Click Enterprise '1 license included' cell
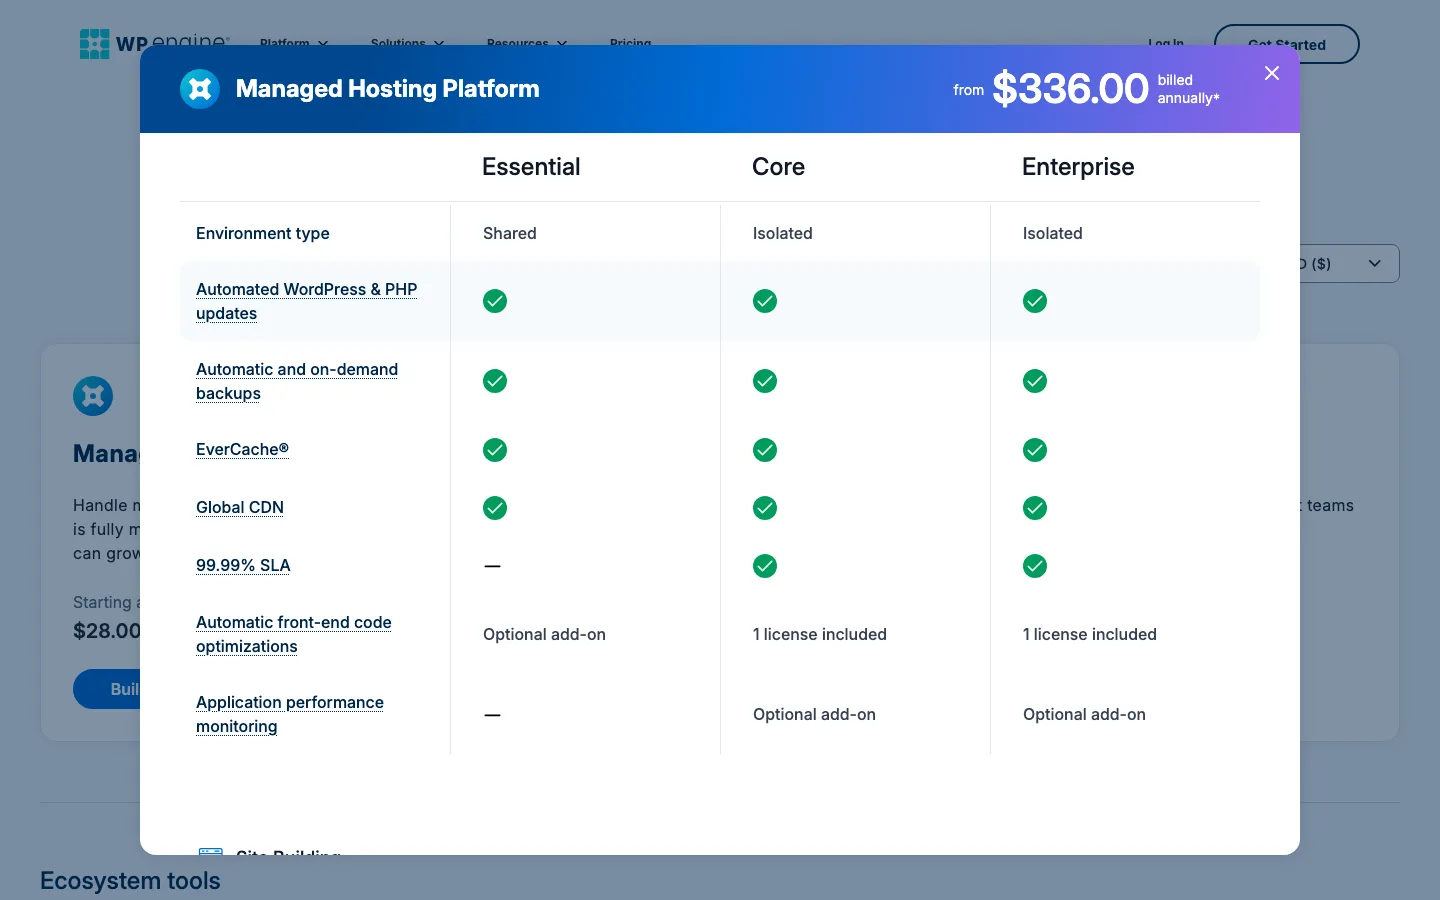 point(1090,634)
